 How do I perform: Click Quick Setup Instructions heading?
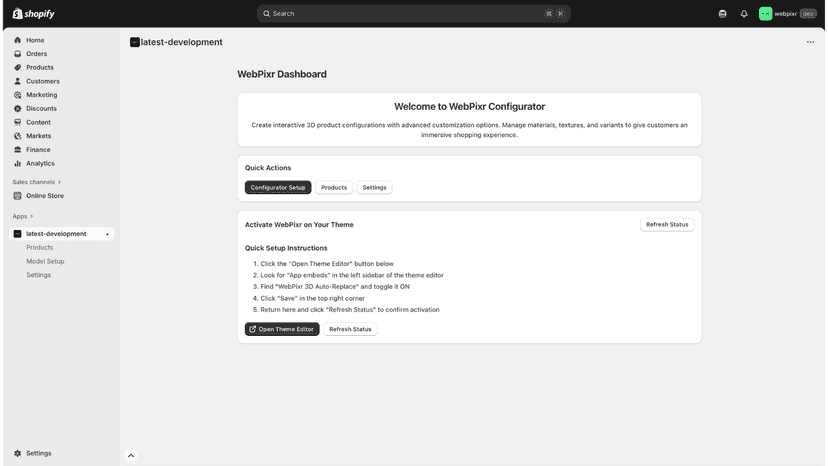point(286,248)
